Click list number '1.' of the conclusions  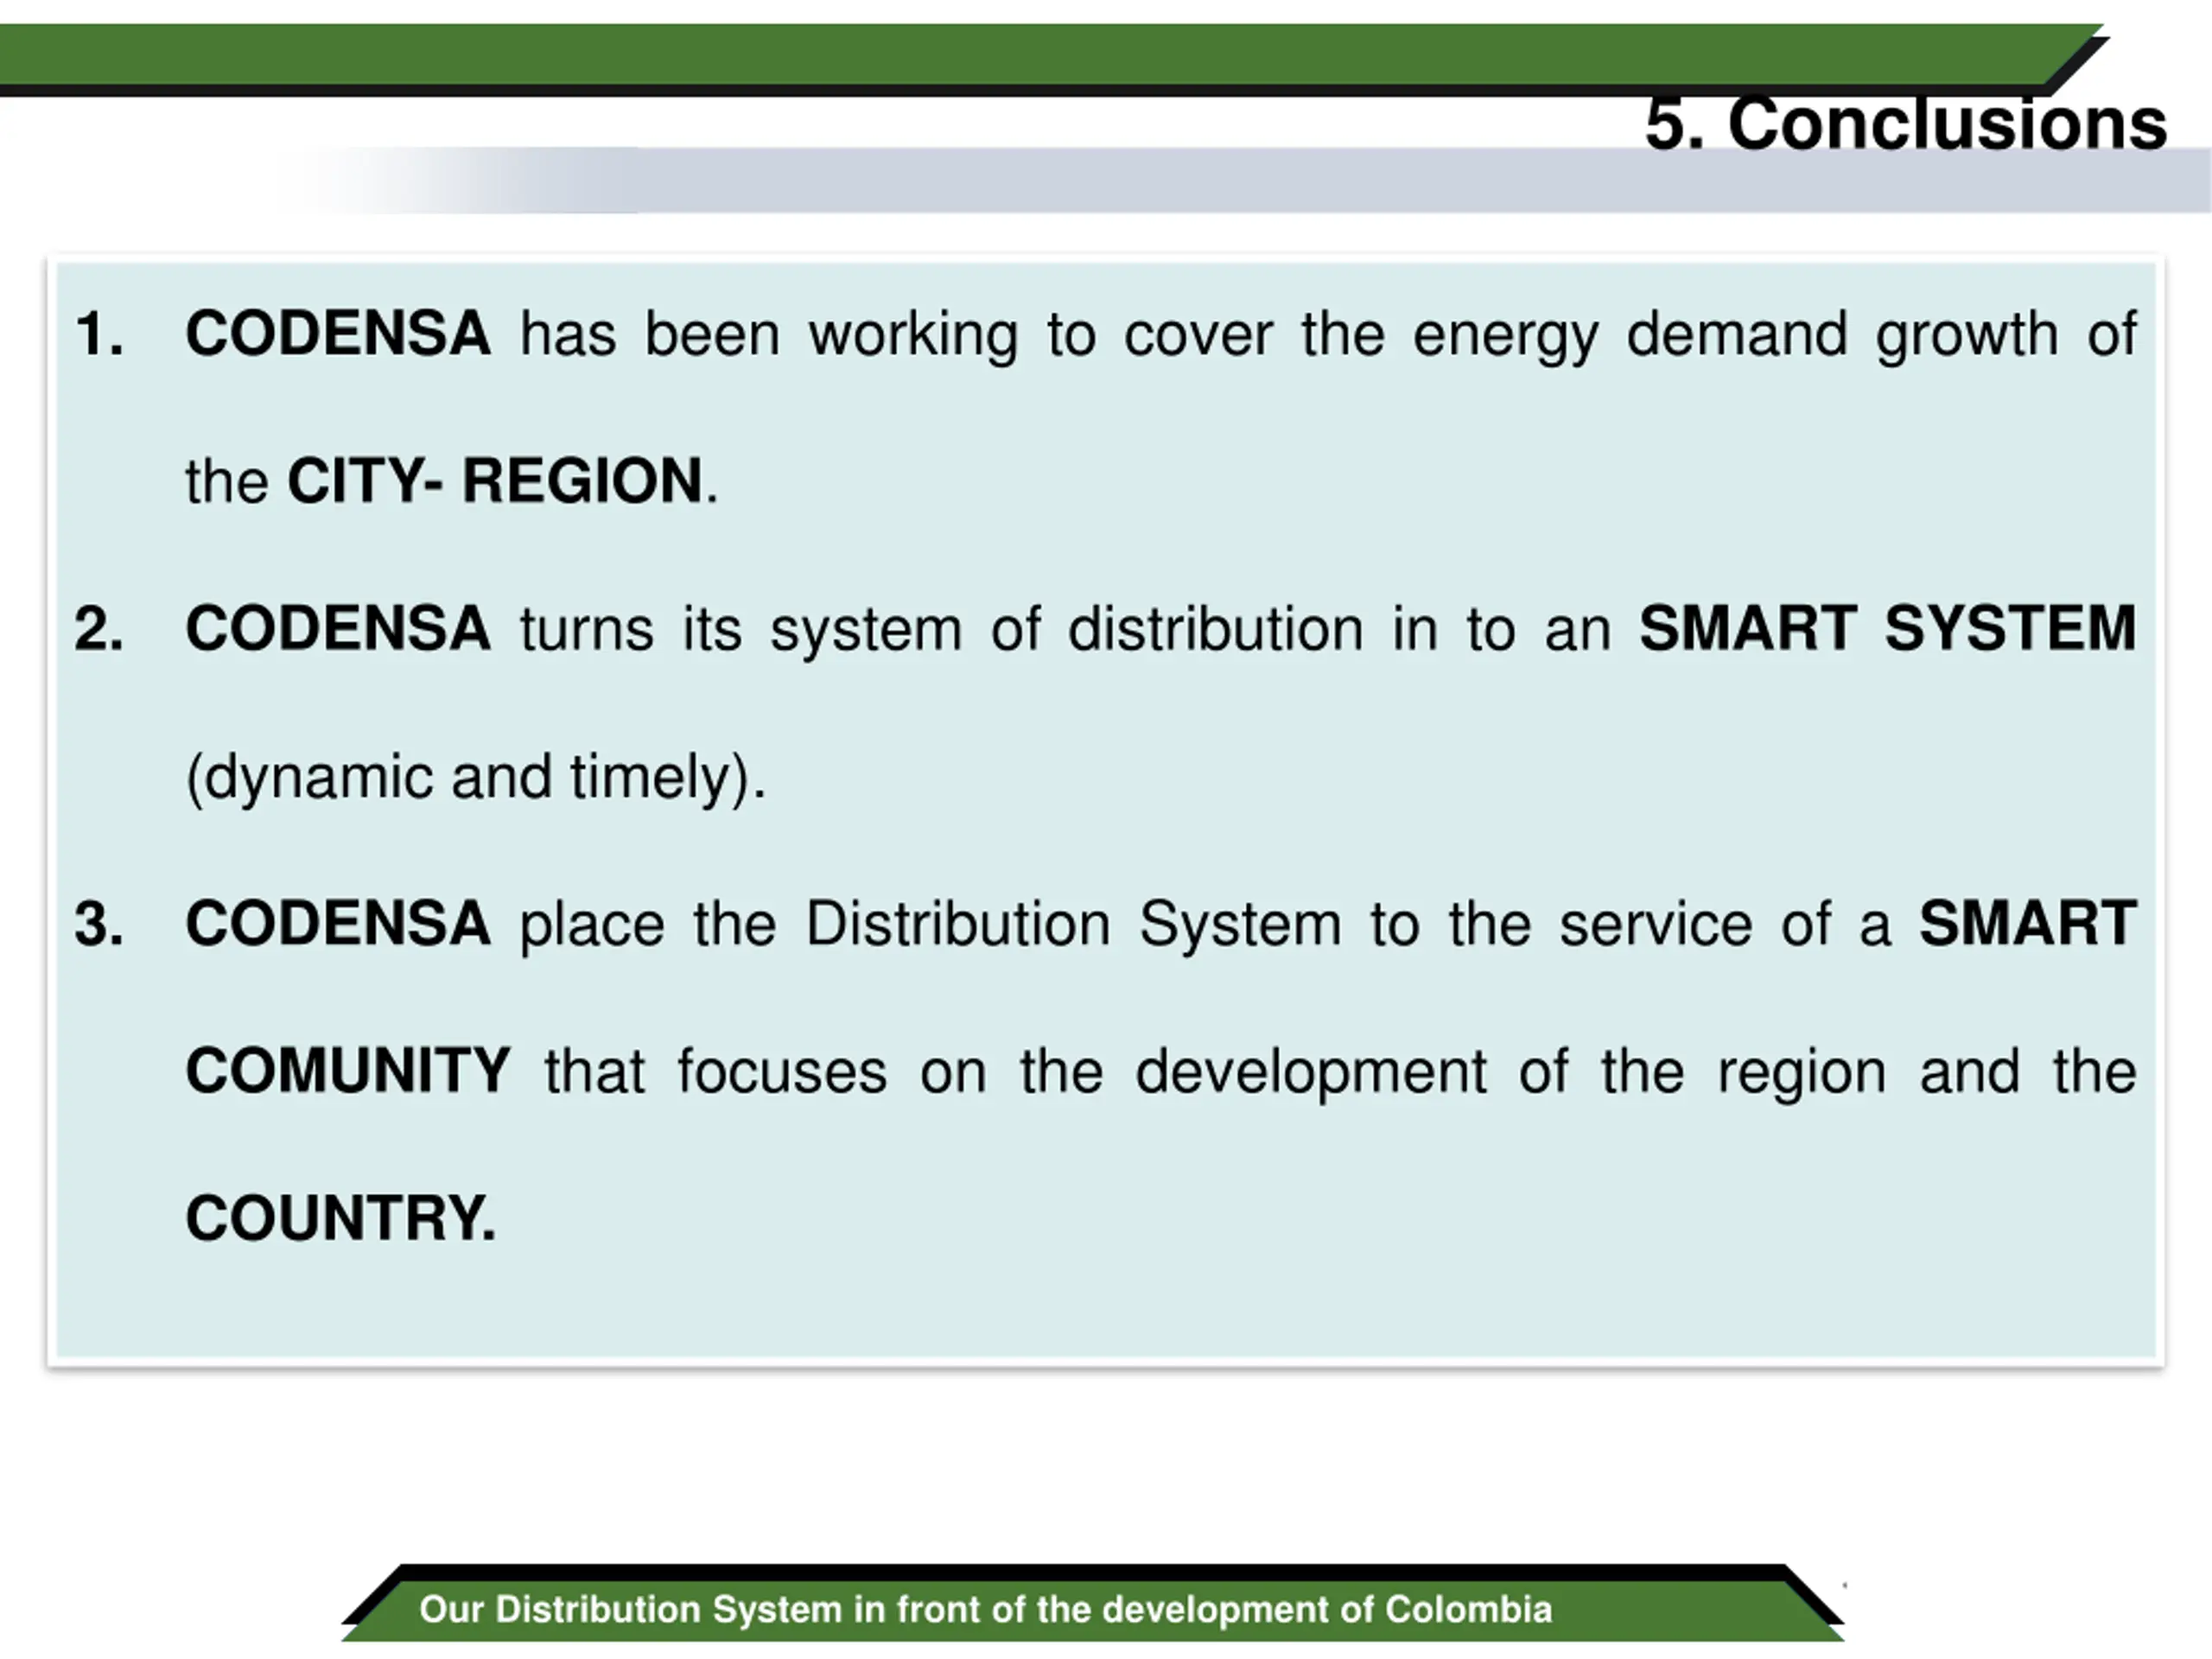100,334
